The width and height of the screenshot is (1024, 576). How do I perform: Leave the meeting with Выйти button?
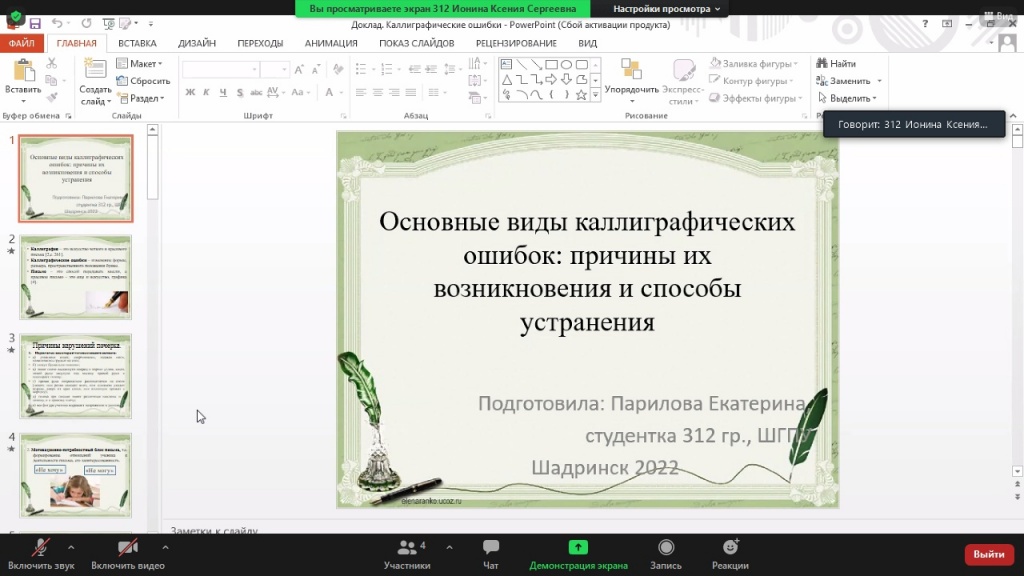coord(988,554)
